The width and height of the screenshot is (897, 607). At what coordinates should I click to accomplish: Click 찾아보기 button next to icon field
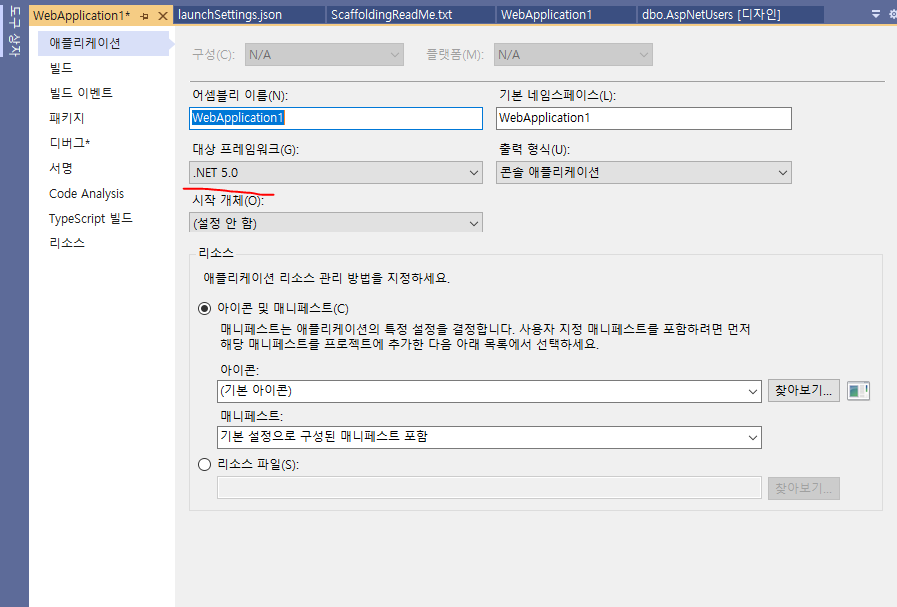point(804,391)
